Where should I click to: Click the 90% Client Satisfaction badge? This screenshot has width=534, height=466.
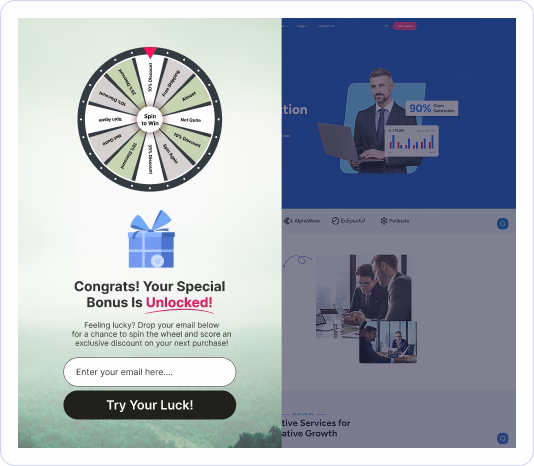tap(432, 108)
